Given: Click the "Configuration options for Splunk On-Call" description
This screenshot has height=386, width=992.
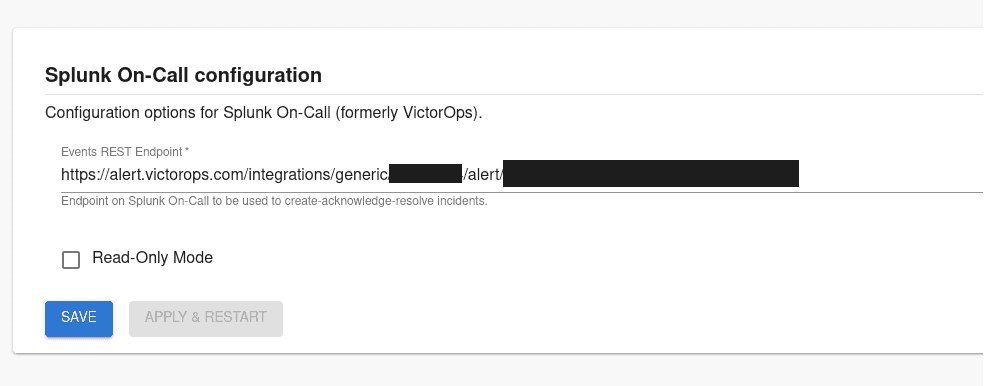Looking at the screenshot, I should coord(264,113).
